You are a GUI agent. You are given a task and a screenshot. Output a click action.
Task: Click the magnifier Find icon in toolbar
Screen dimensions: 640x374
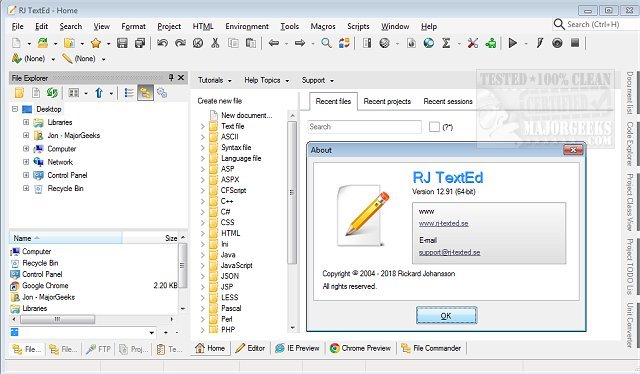[x=326, y=43]
